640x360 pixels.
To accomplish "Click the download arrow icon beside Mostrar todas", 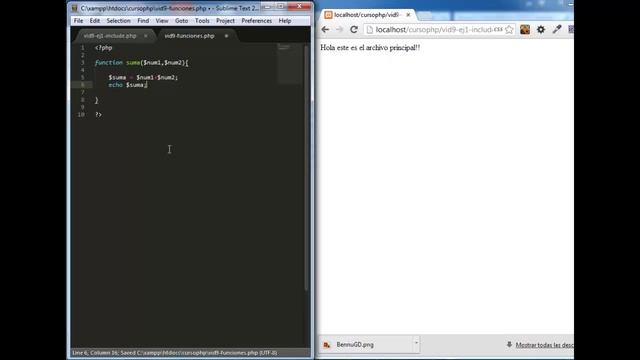I will point(509,344).
